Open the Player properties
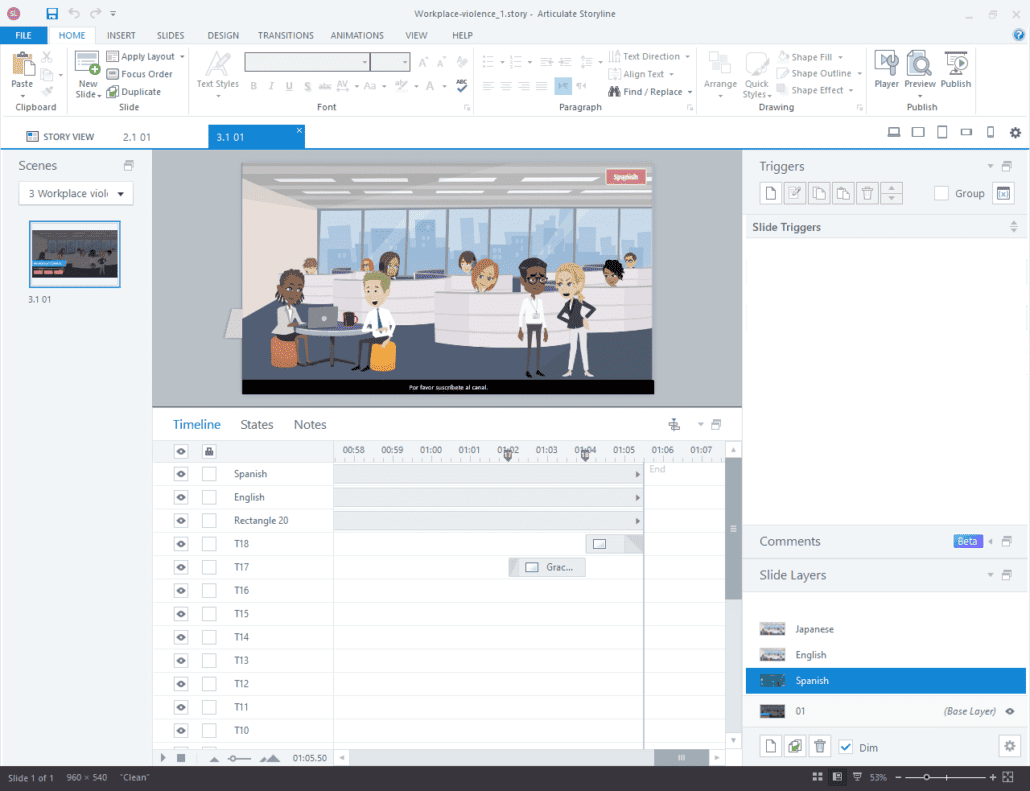The image size is (1030, 791). [886, 70]
